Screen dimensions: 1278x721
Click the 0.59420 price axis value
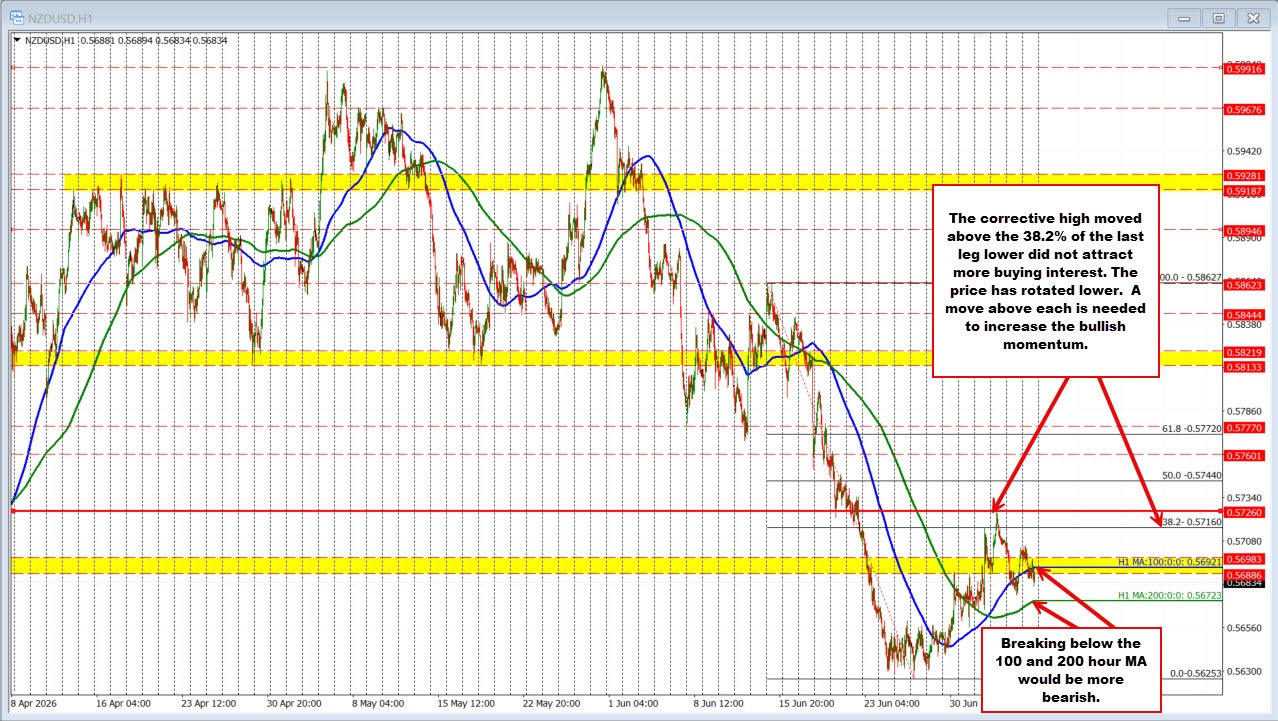(x=1246, y=152)
